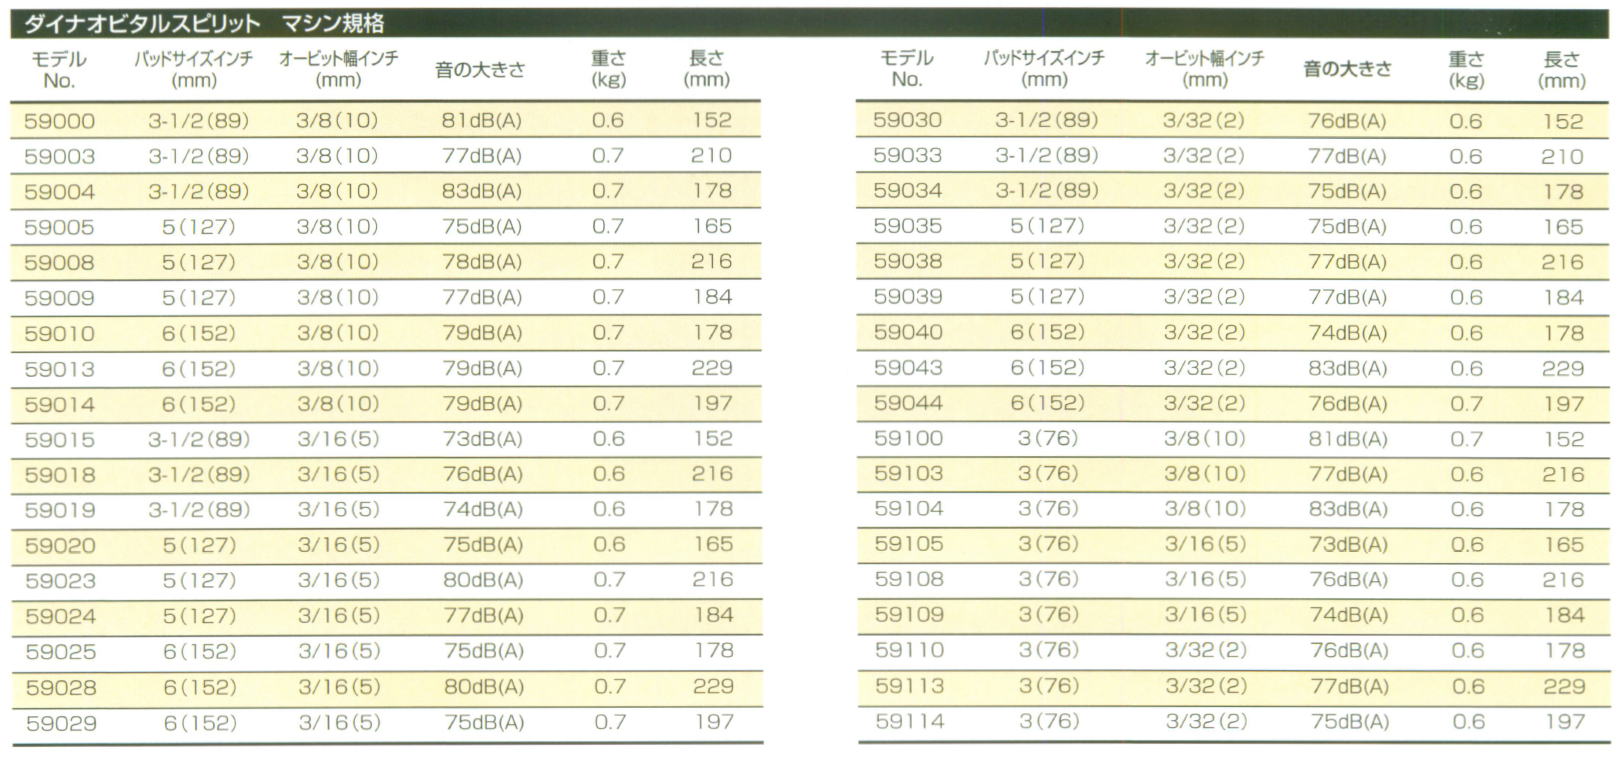Select model number 59104
The width and height of the screenshot is (1619, 757).
tap(908, 508)
